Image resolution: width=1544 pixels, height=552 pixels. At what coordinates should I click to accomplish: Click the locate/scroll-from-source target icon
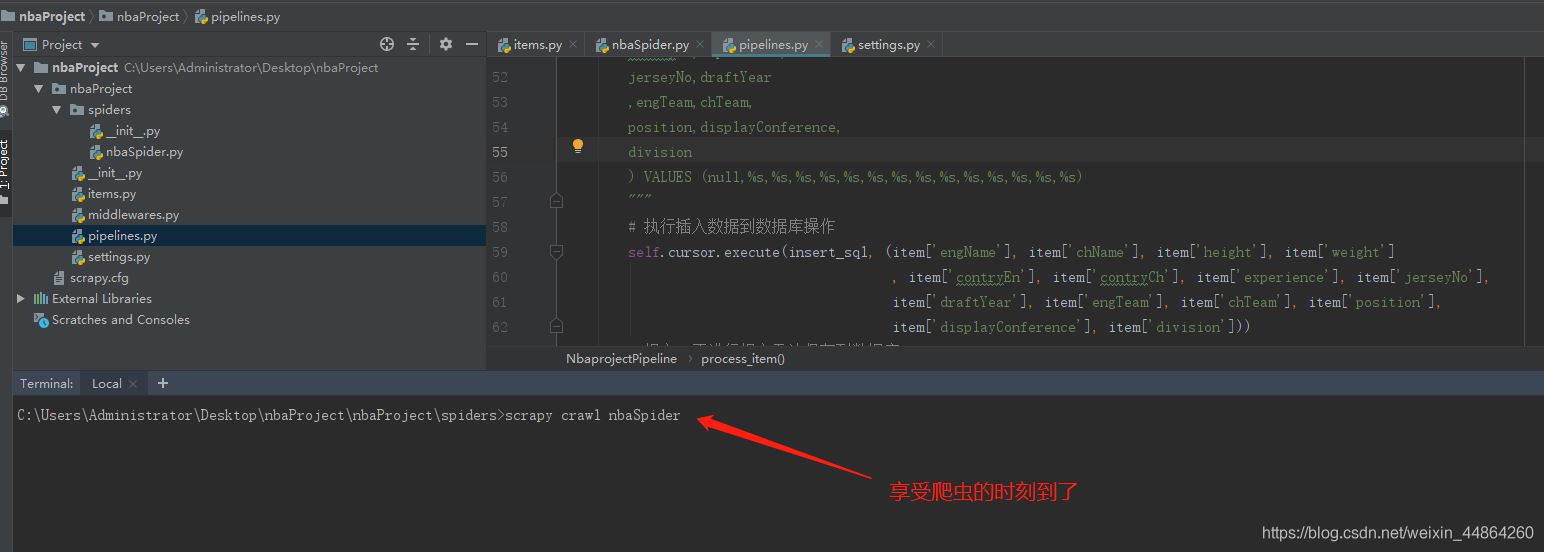pos(387,44)
